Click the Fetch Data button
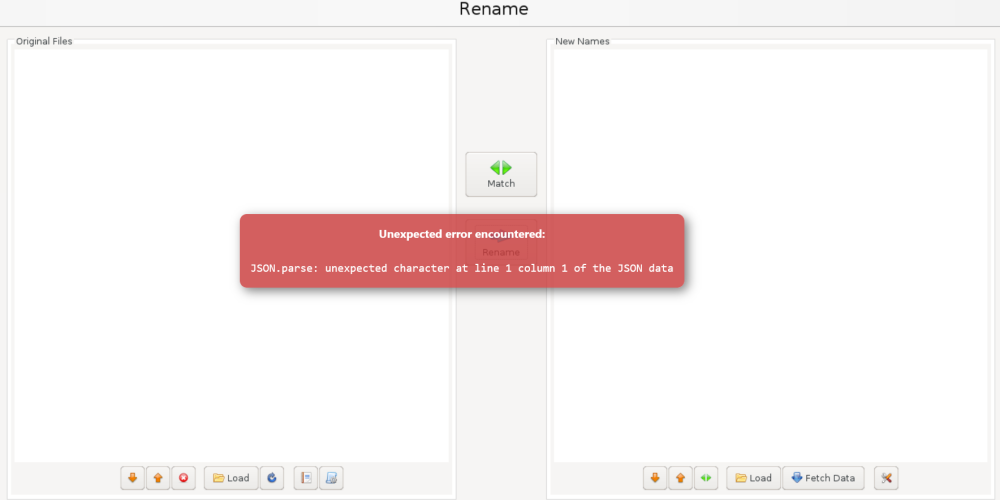 (823, 478)
